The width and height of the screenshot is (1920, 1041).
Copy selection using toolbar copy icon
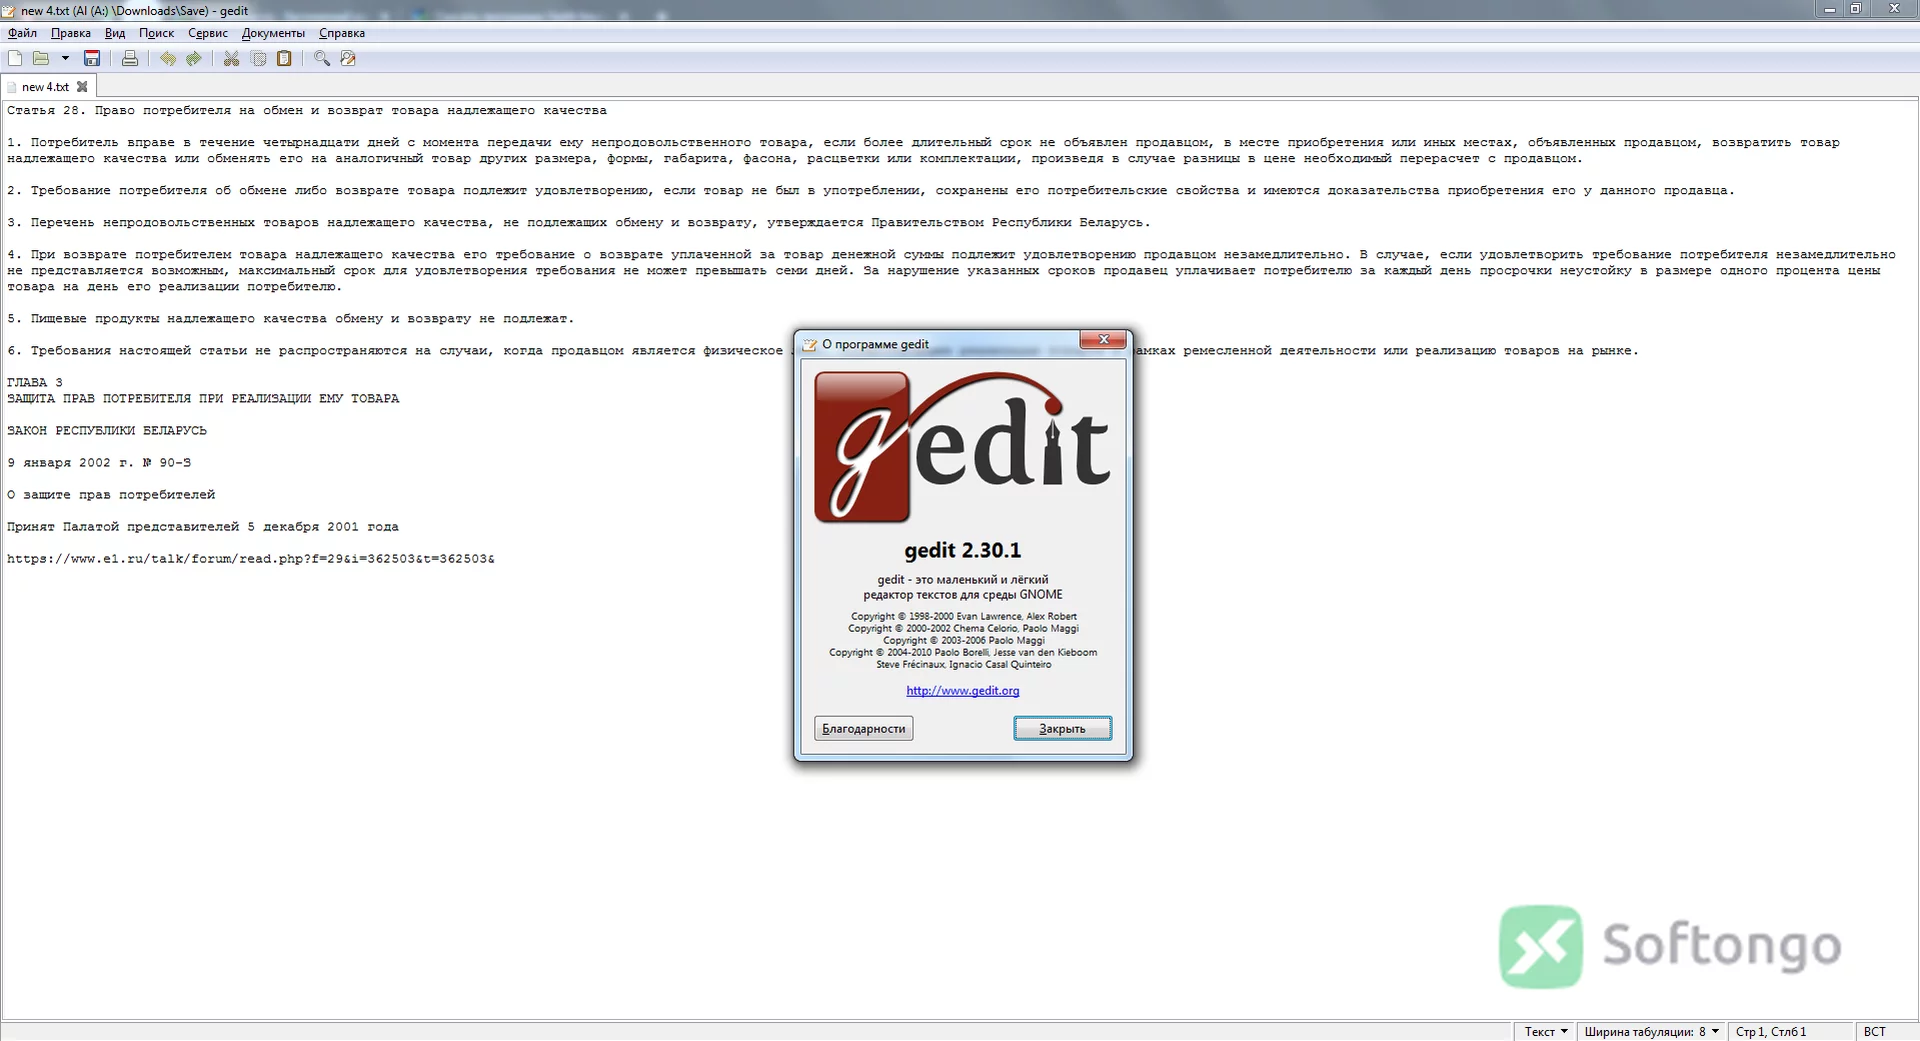(259, 59)
